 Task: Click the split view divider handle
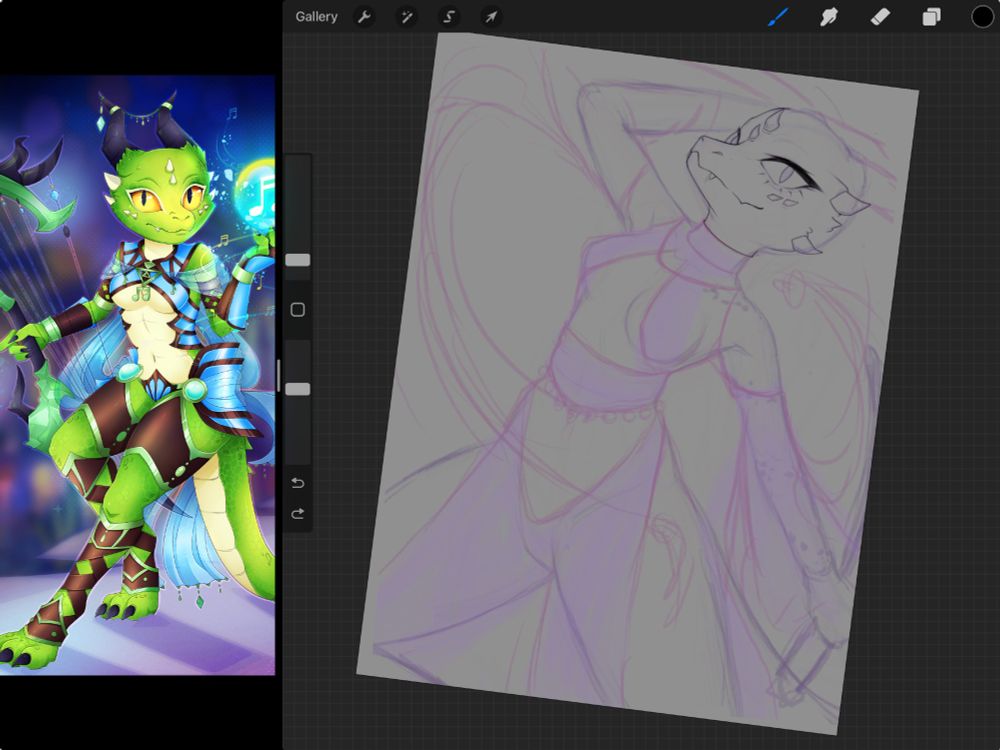click(x=279, y=375)
